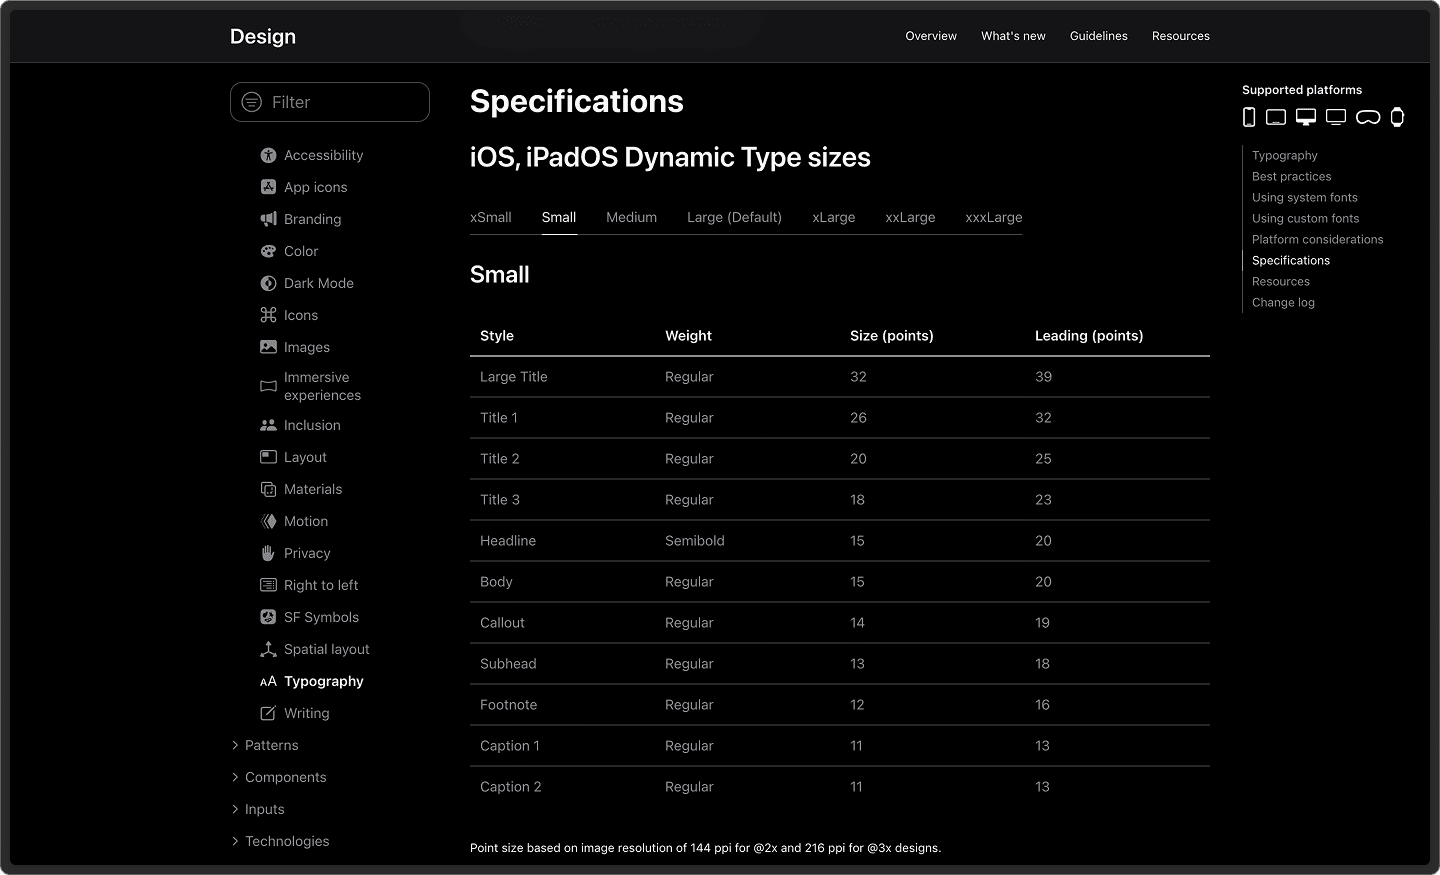Click the Typography AA icon
The height and width of the screenshot is (875, 1440).
pos(268,682)
